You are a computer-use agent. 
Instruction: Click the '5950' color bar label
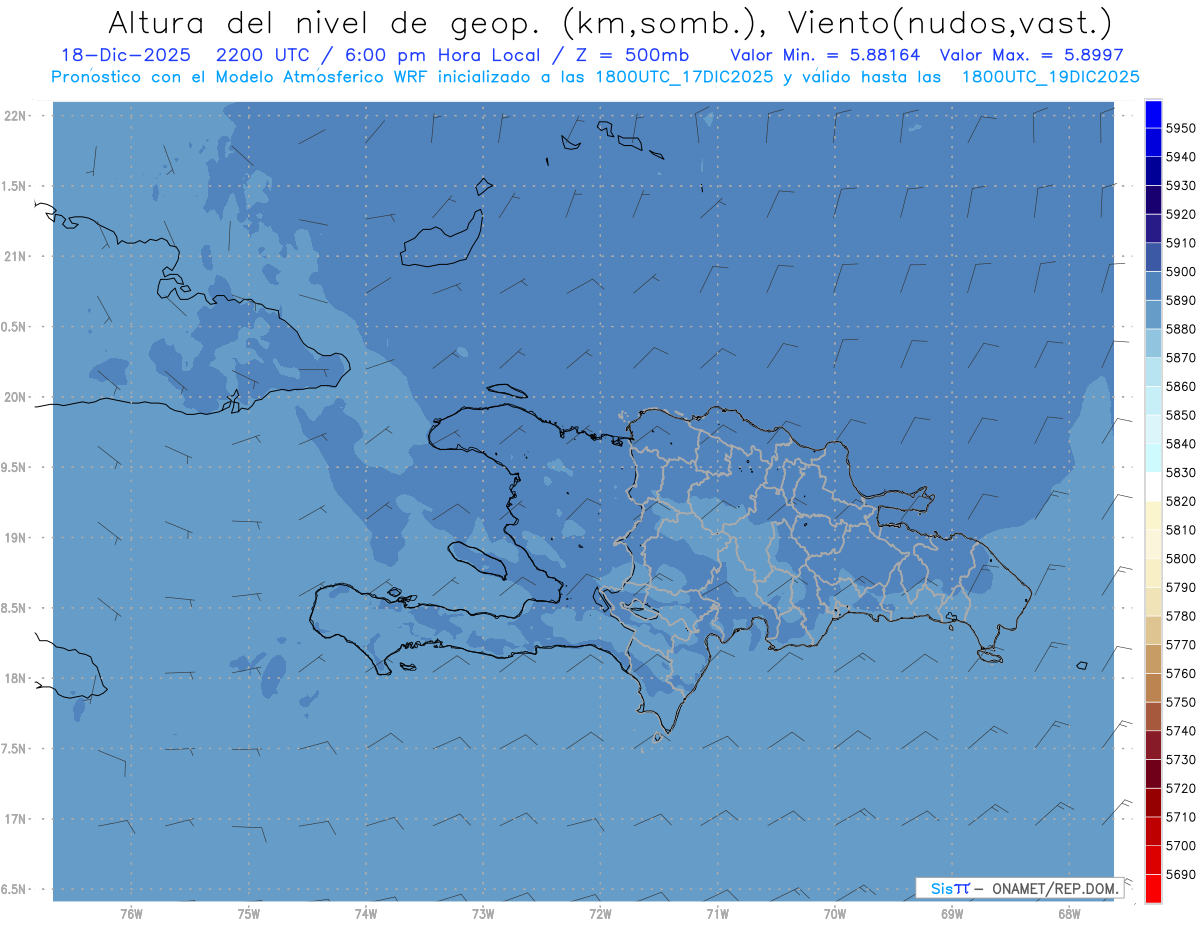click(1180, 128)
